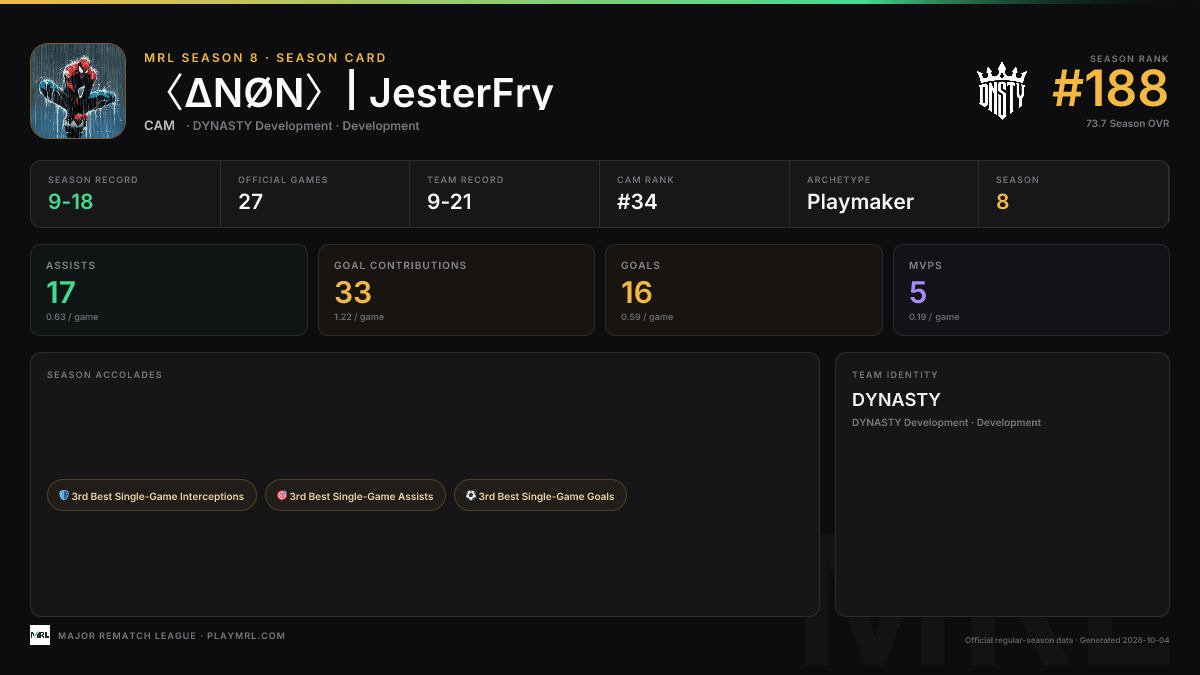Click "DYNASTY Development · Development" in the Team Identity panel

click(x=946, y=423)
